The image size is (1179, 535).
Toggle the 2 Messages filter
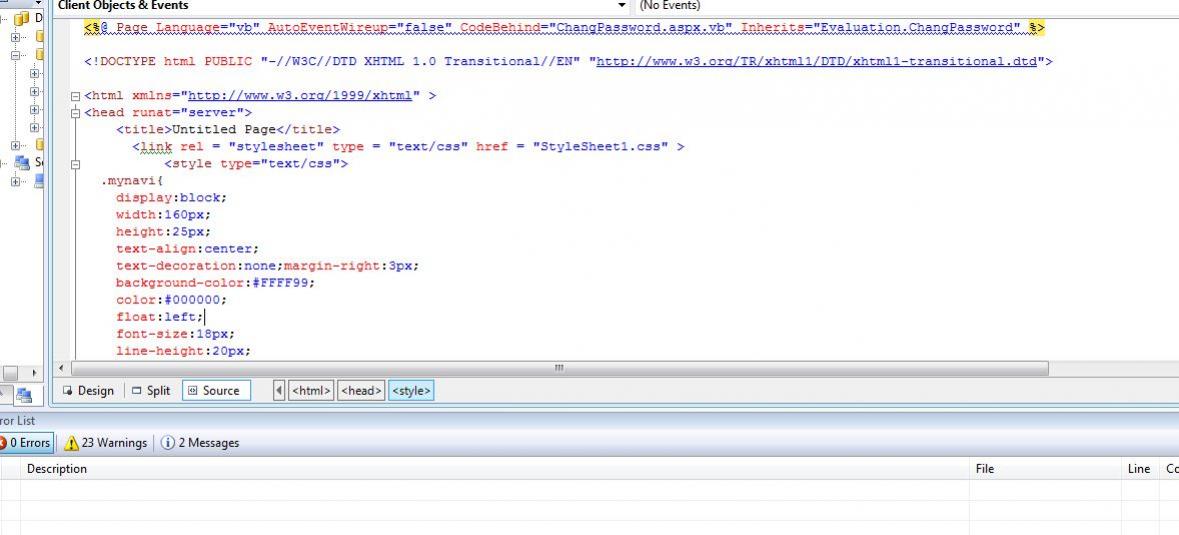(200, 443)
